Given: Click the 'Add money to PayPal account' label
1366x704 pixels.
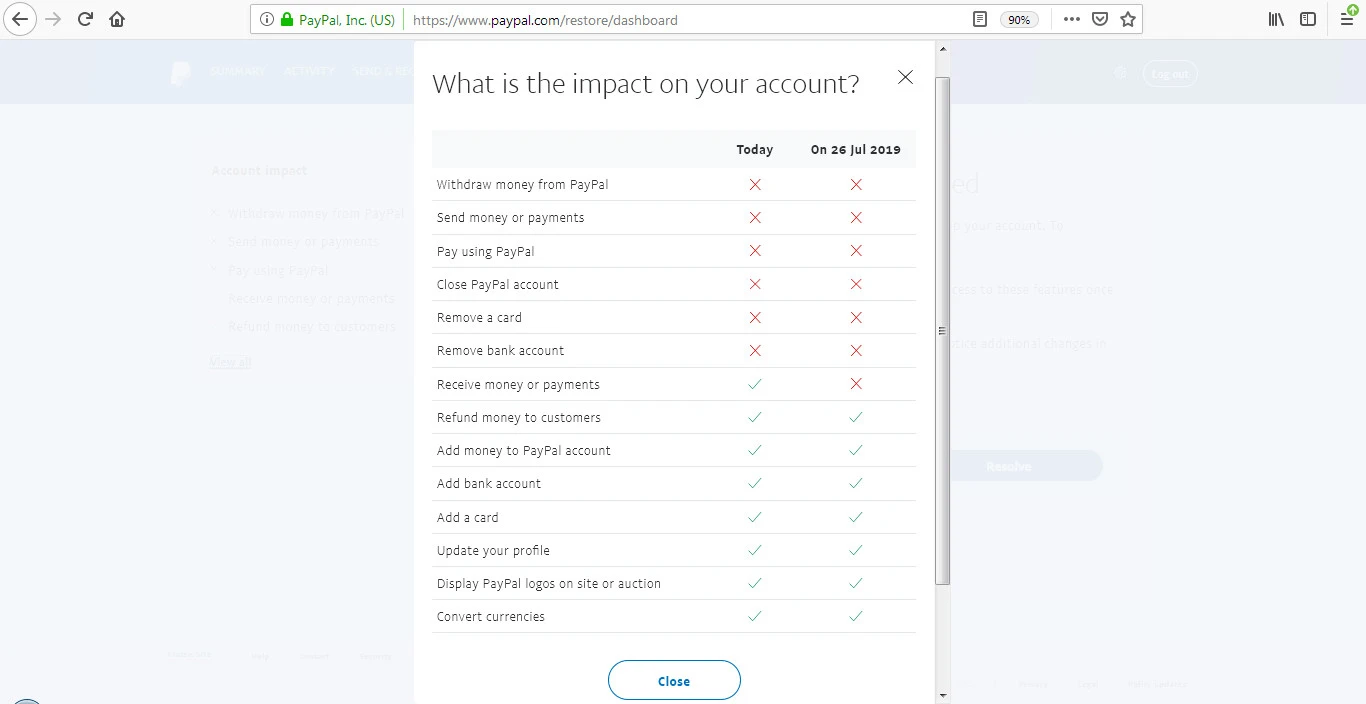Looking at the screenshot, I should [524, 450].
